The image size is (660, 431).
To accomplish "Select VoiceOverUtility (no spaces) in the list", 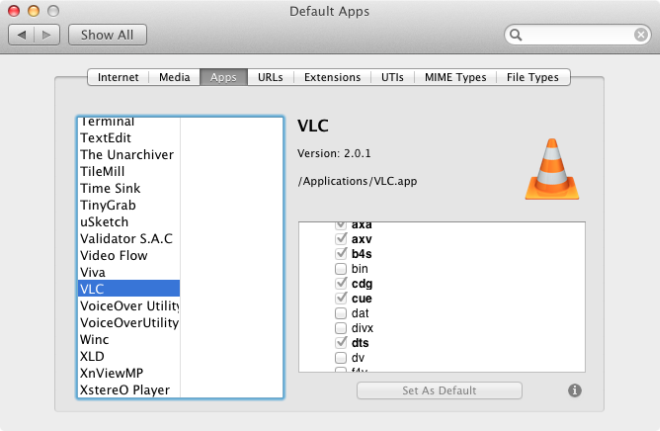I will coord(129,322).
